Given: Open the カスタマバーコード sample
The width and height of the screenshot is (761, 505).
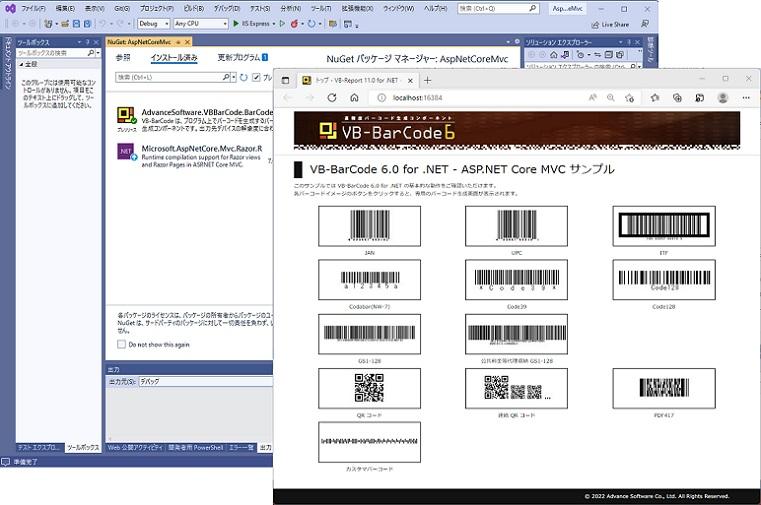Looking at the screenshot, I should [x=369, y=442].
